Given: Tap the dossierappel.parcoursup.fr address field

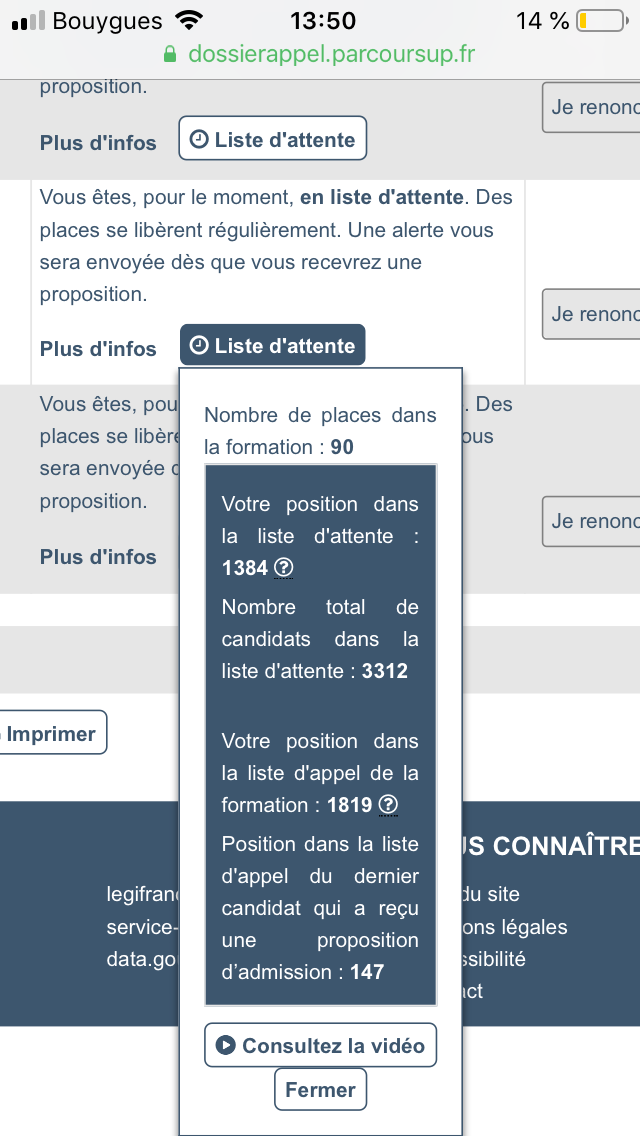Looking at the screenshot, I should (x=331, y=54).
